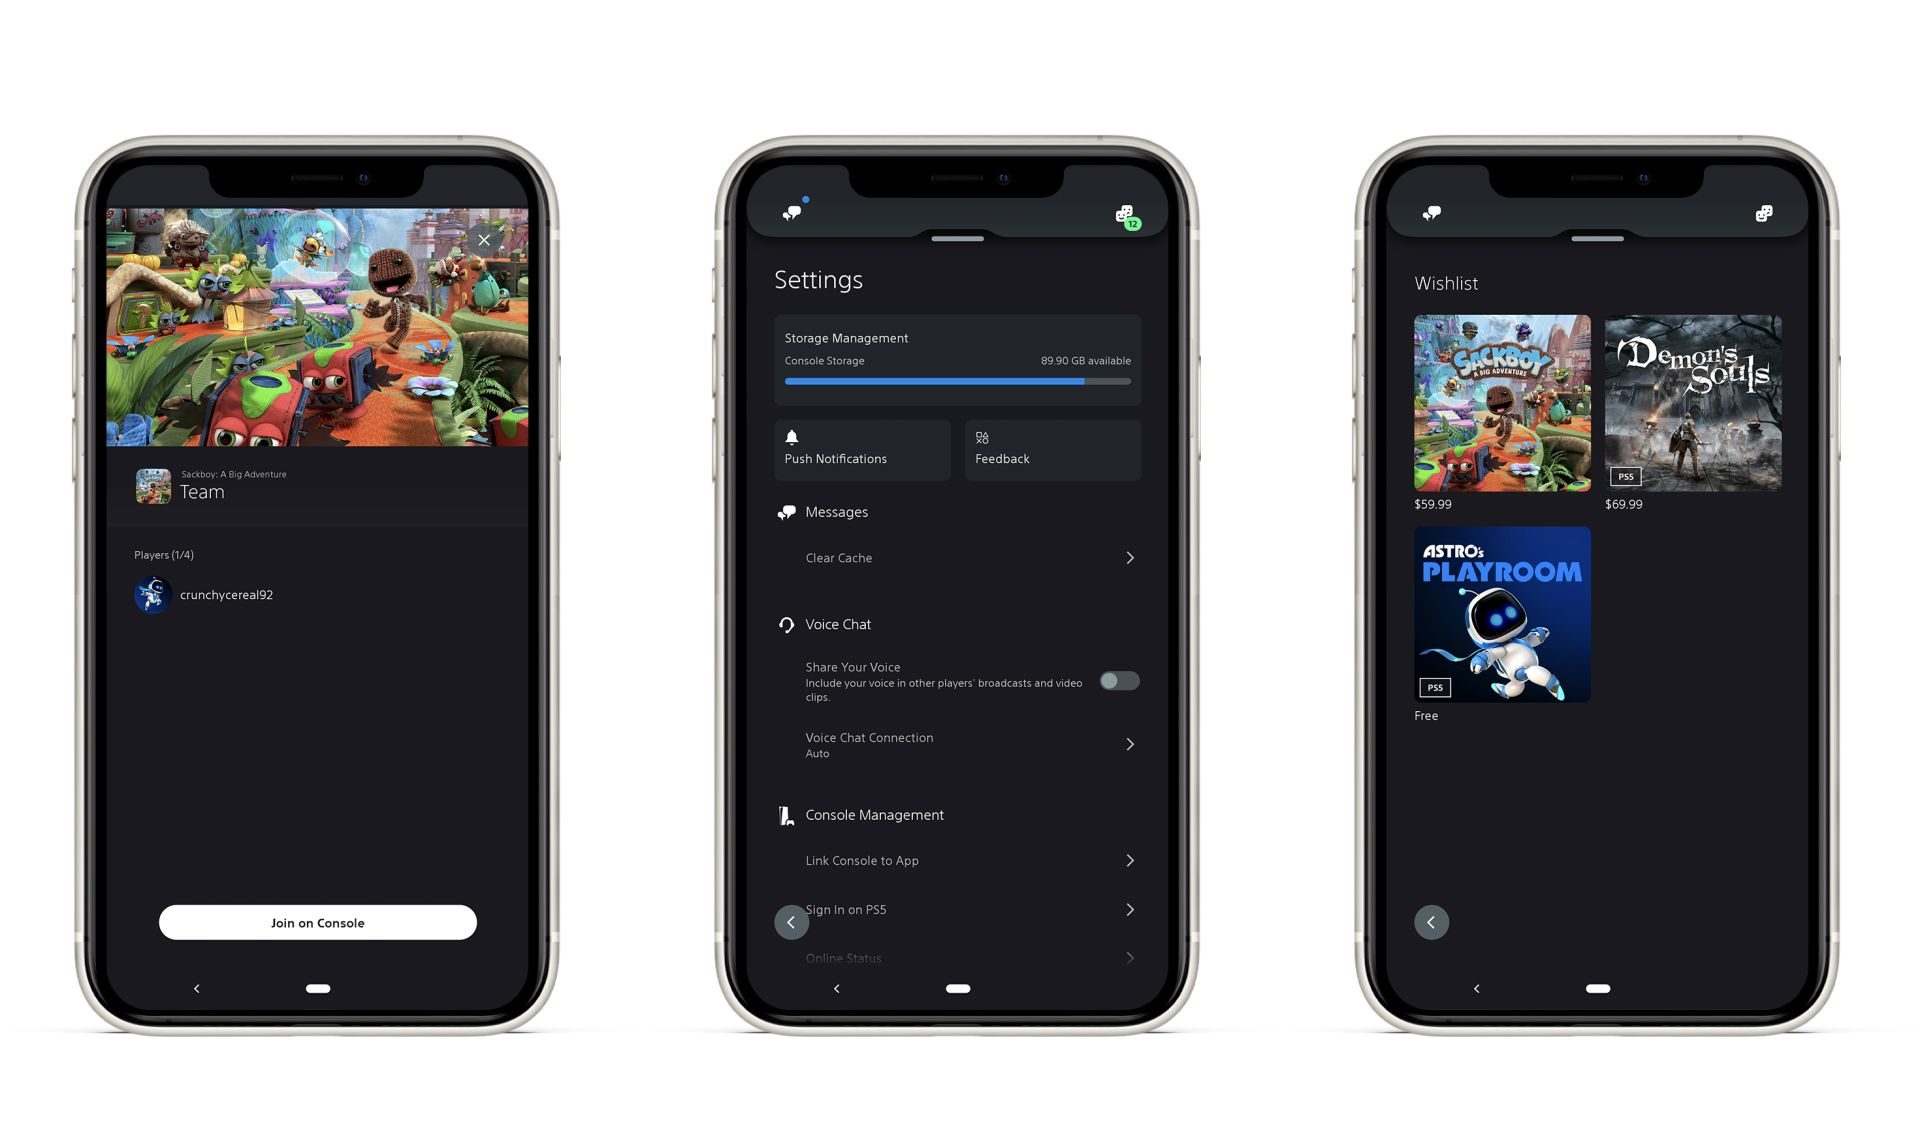Expand Sign In on PS5 option
1920x1136 pixels.
pos(1130,907)
